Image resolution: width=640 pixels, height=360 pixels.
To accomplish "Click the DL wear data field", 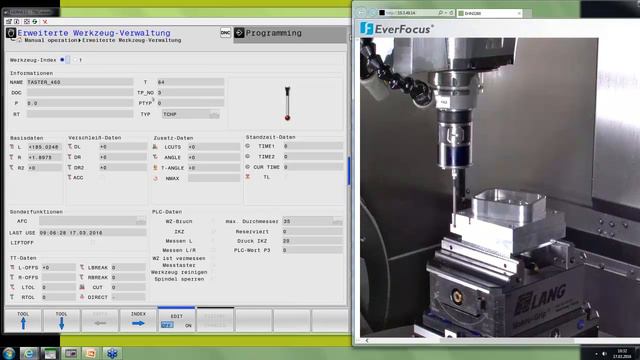I will coord(123,147).
